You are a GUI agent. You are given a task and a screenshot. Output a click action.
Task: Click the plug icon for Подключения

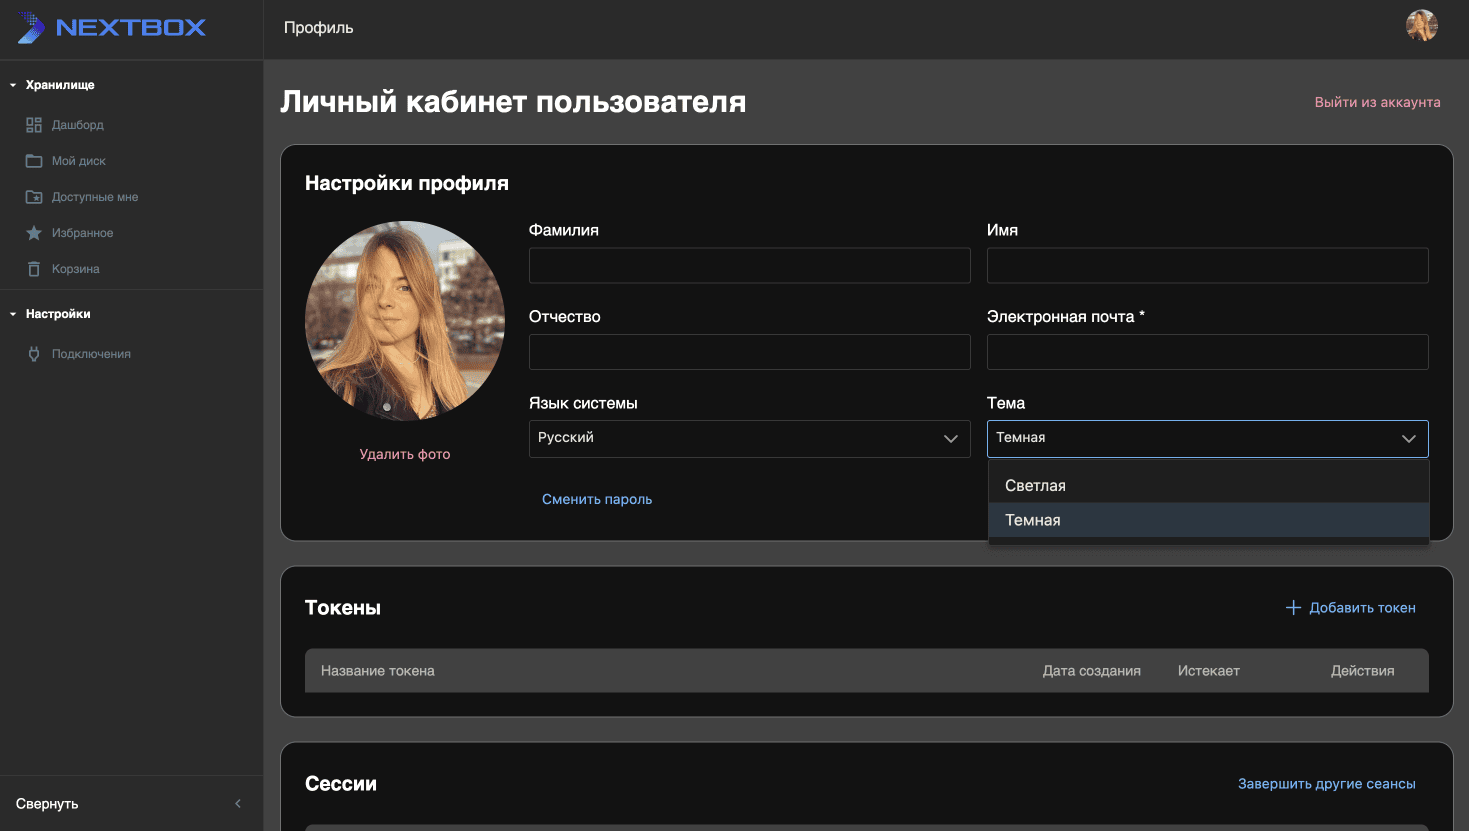click(34, 354)
